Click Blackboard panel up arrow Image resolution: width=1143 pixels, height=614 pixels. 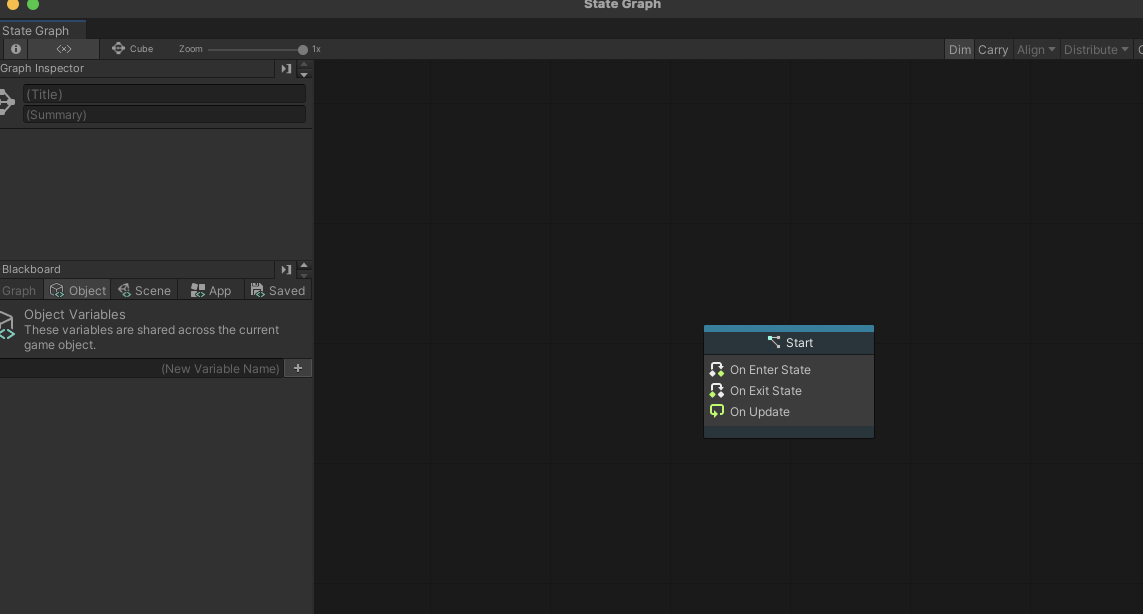click(304, 265)
